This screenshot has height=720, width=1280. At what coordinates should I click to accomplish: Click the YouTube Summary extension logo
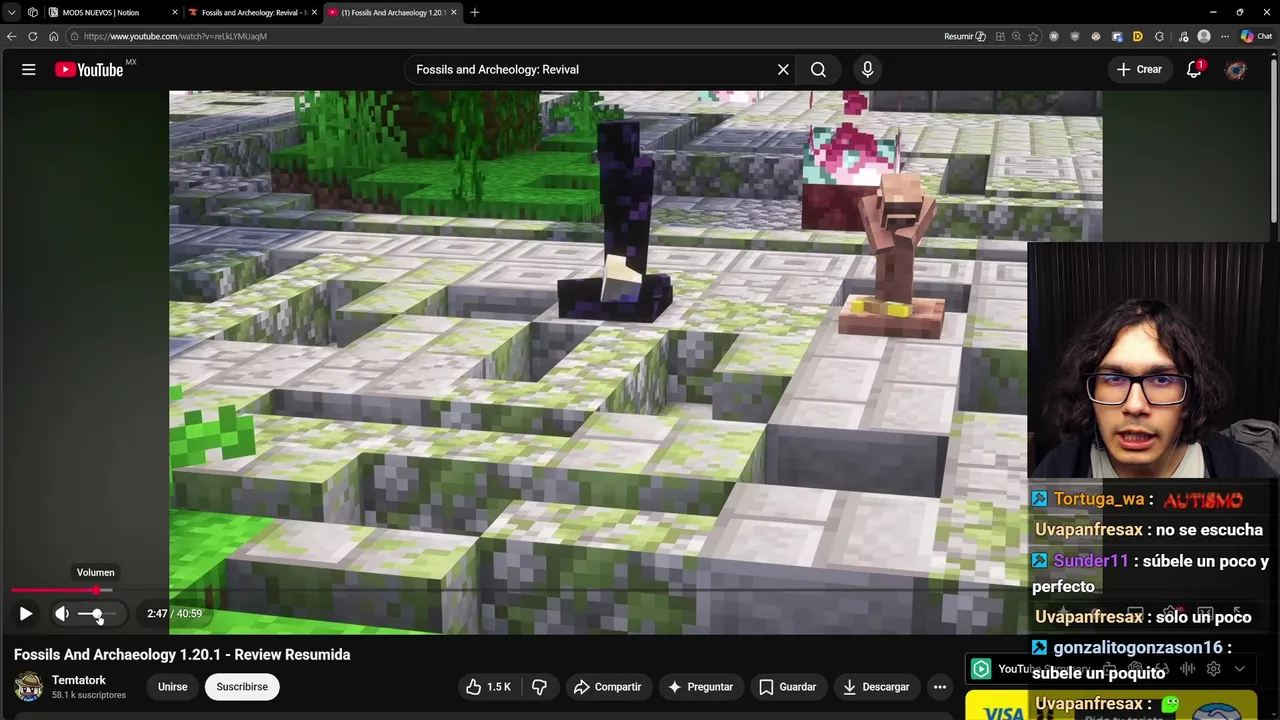[981, 669]
